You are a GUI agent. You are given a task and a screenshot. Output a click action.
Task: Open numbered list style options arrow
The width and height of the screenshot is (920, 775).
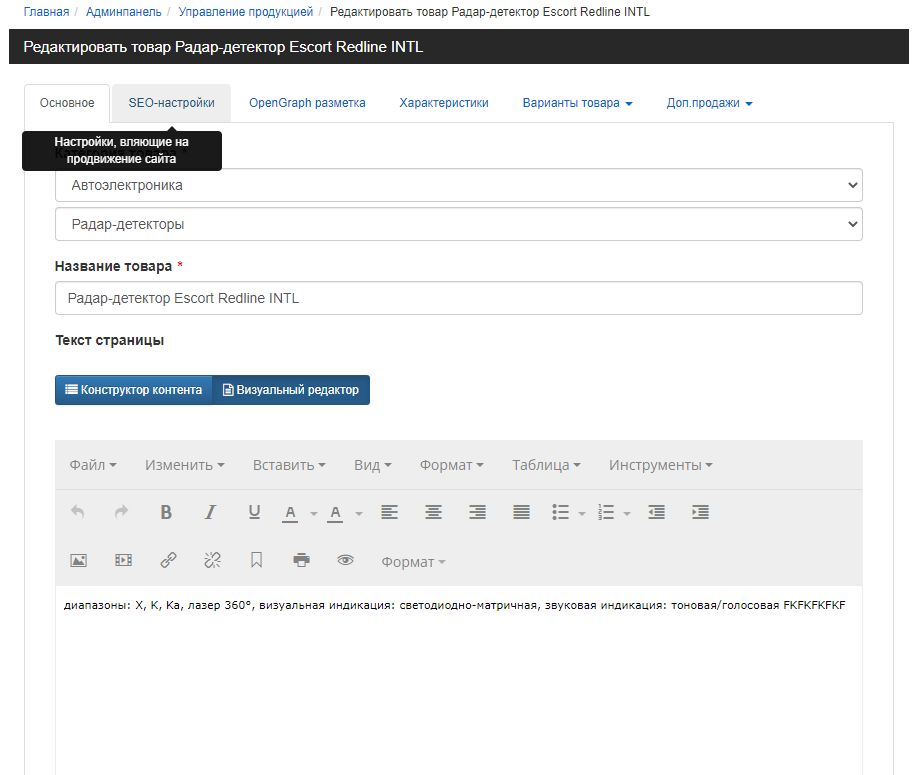point(627,514)
